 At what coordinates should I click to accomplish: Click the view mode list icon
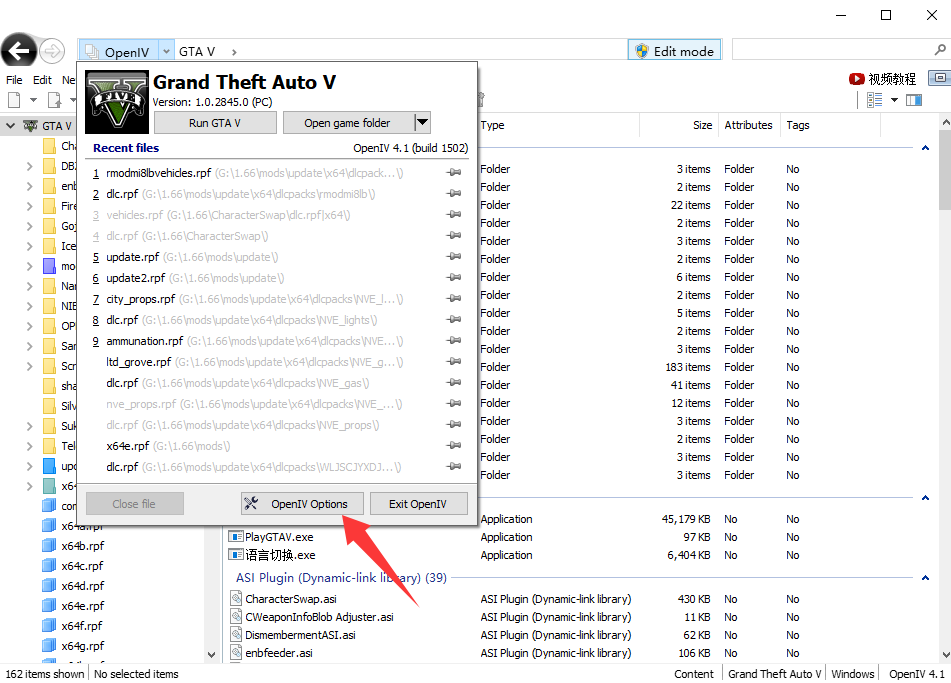click(875, 99)
